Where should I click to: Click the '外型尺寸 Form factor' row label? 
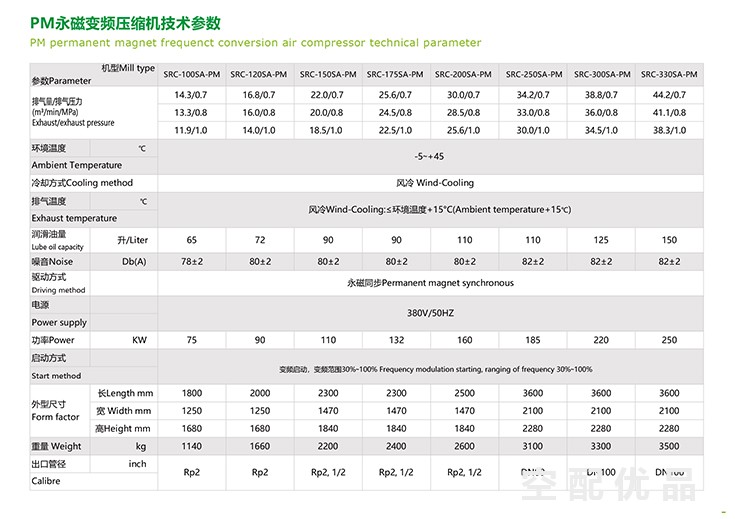point(55,411)
